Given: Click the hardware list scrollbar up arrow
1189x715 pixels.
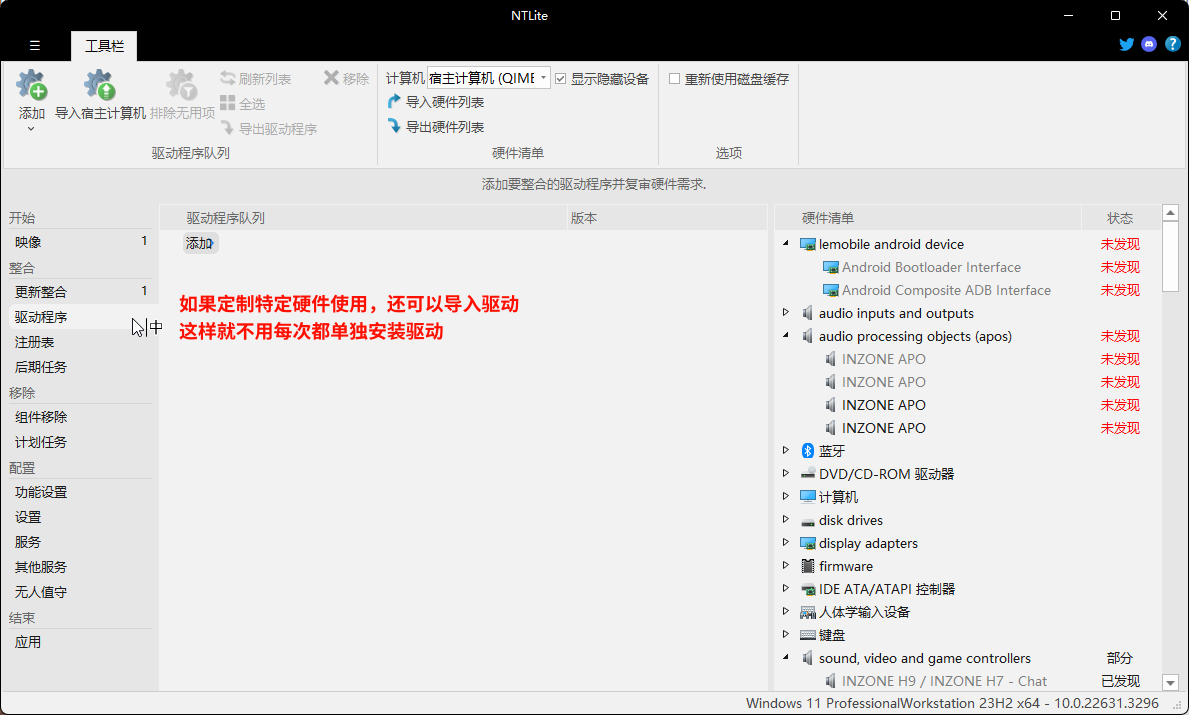Looking at the screenshot, I should pyautogui.click(x=1170, y=213).
